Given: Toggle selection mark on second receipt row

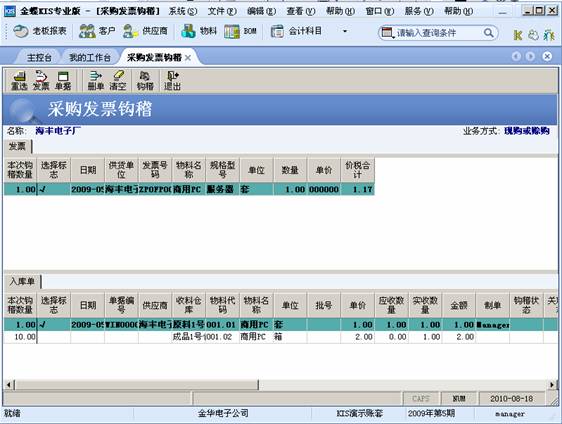Looking at the screenshot, I should pyautogui.click(x=53, y=337).
